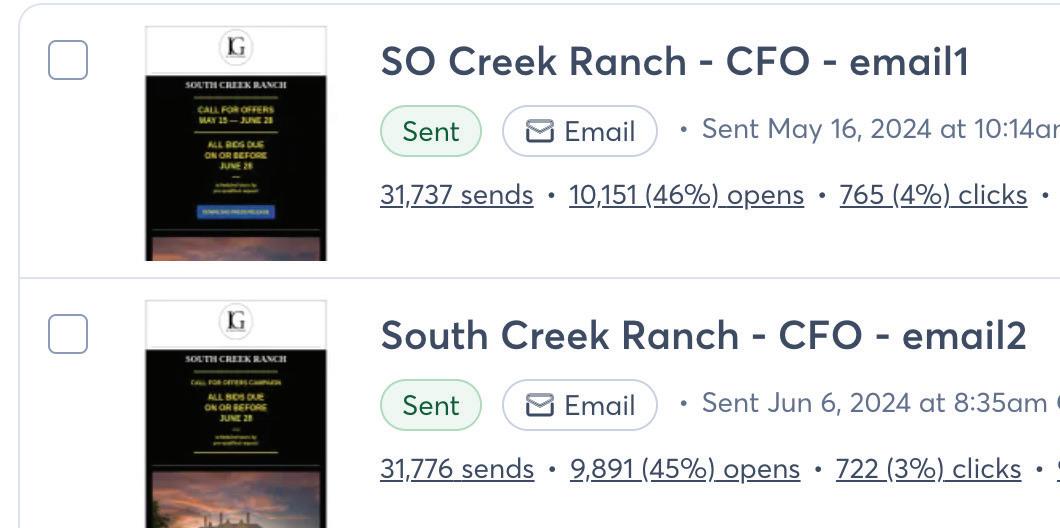Open South Creek Ranch - CFO - email2 title
1060x528 pixels.
703,336
